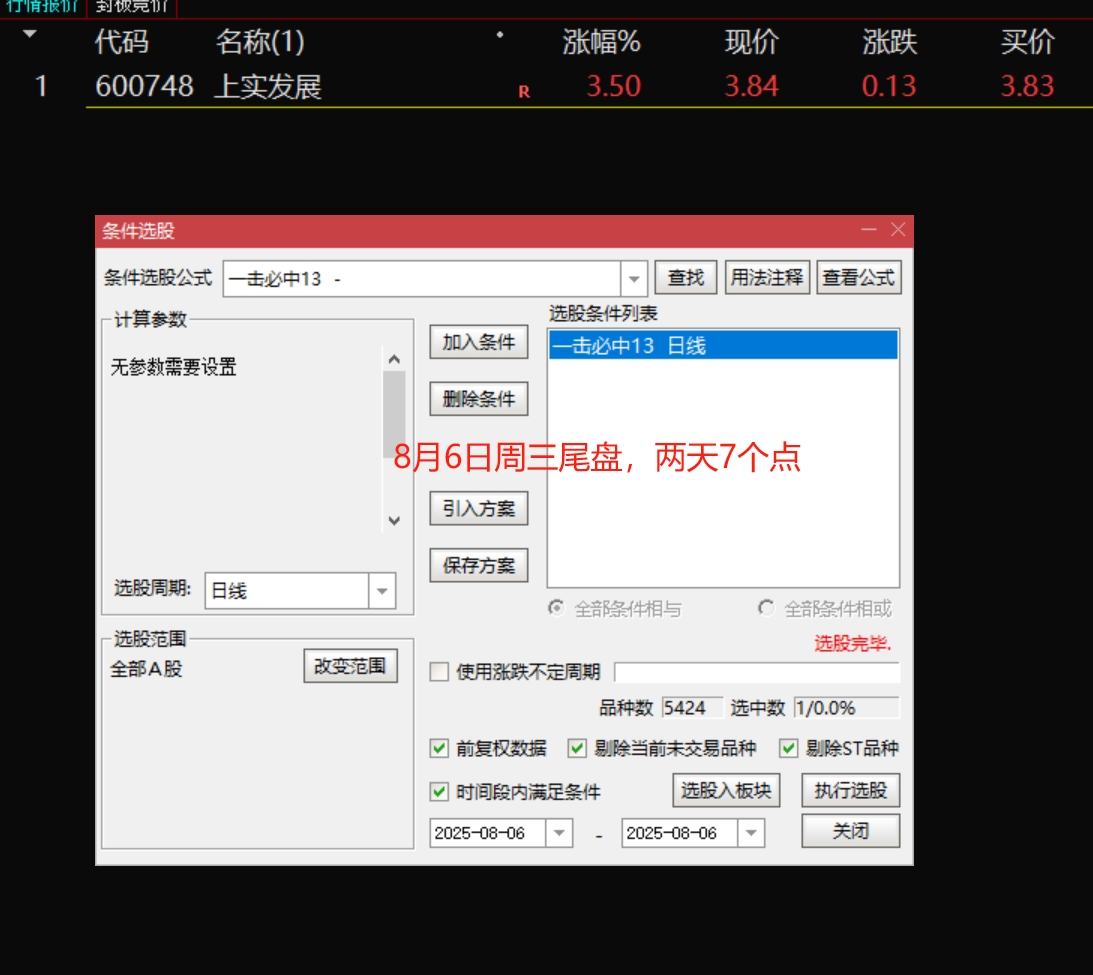The height and width of the screenshot is (975, 1093).
Task: Click the stock code 600748
Action: coord(144,86)
